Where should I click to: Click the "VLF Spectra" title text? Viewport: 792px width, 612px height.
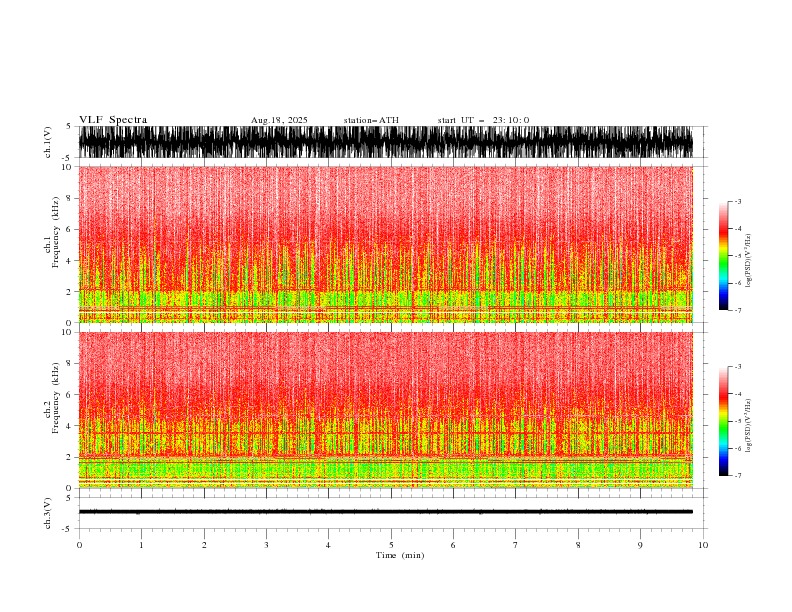pos(113,120)
